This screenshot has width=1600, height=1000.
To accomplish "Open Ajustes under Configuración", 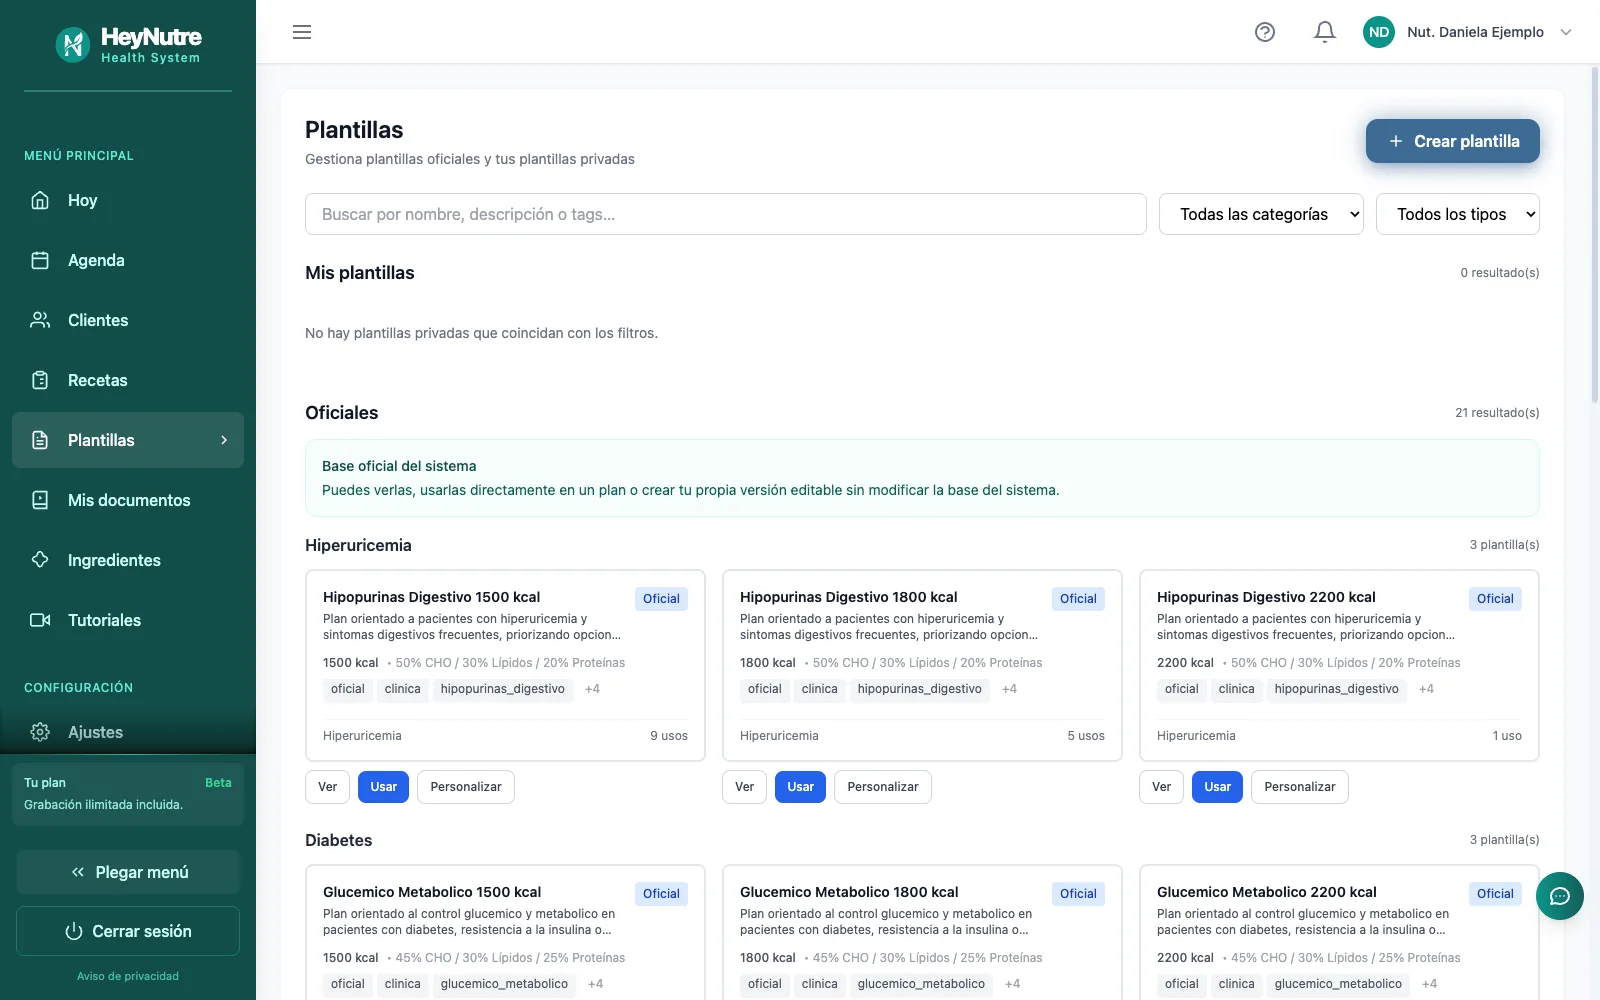I will point(128,732).
